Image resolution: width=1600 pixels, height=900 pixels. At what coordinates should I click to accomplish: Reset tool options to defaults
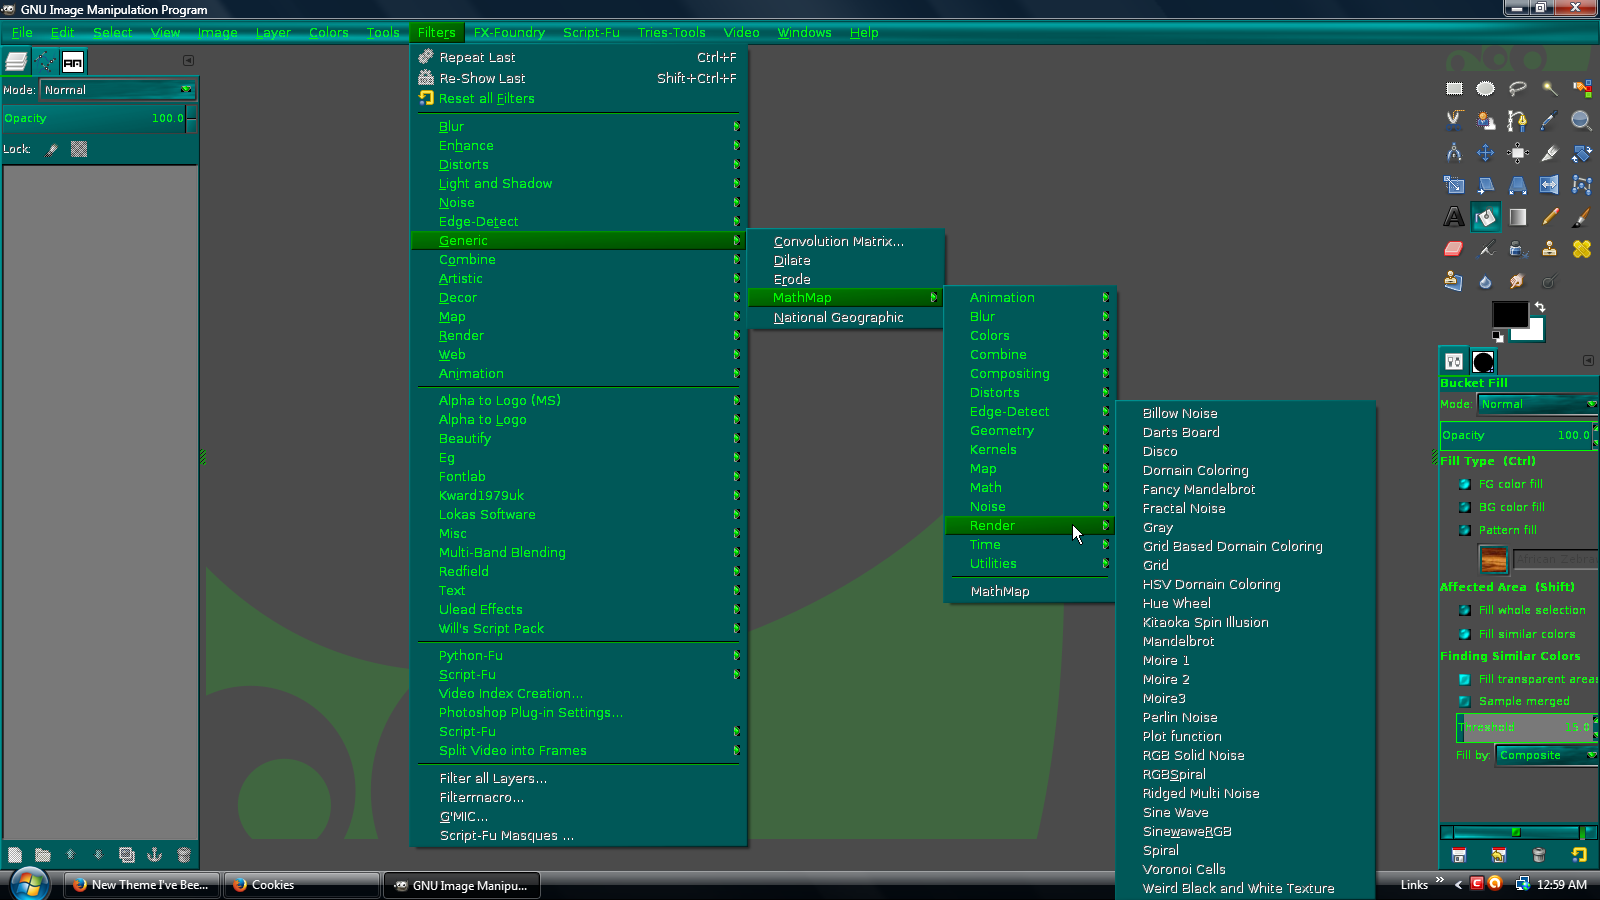click(x=1579, y=855)
